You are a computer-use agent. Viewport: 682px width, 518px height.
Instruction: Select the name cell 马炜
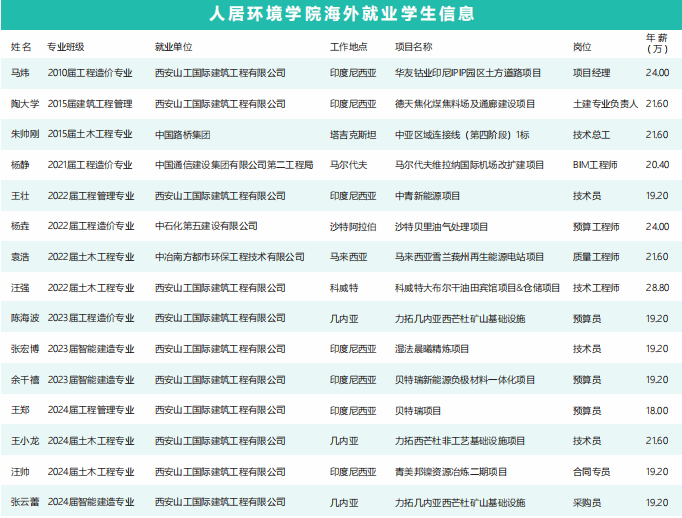20,73
